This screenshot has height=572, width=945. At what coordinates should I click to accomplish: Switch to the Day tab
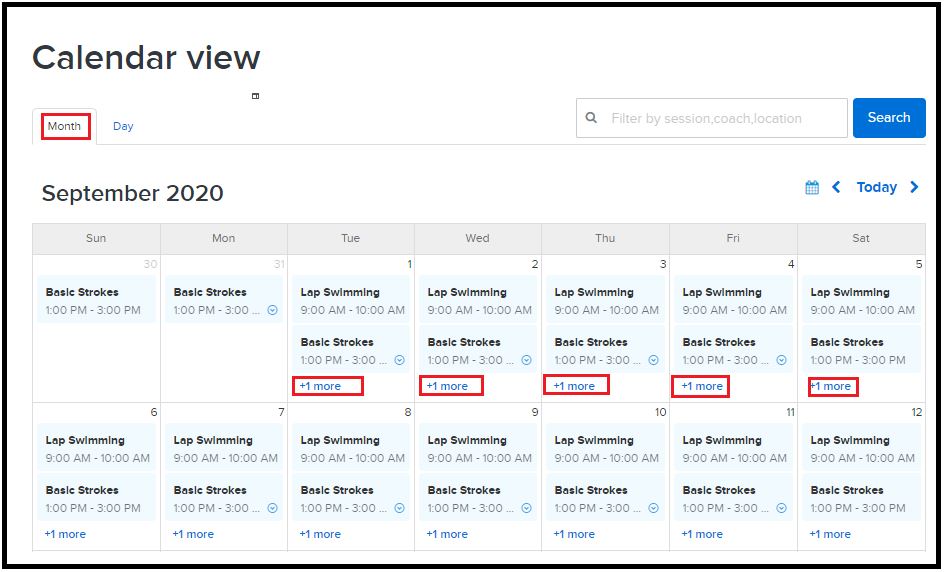pyautogui.click(x=123, y=127)
